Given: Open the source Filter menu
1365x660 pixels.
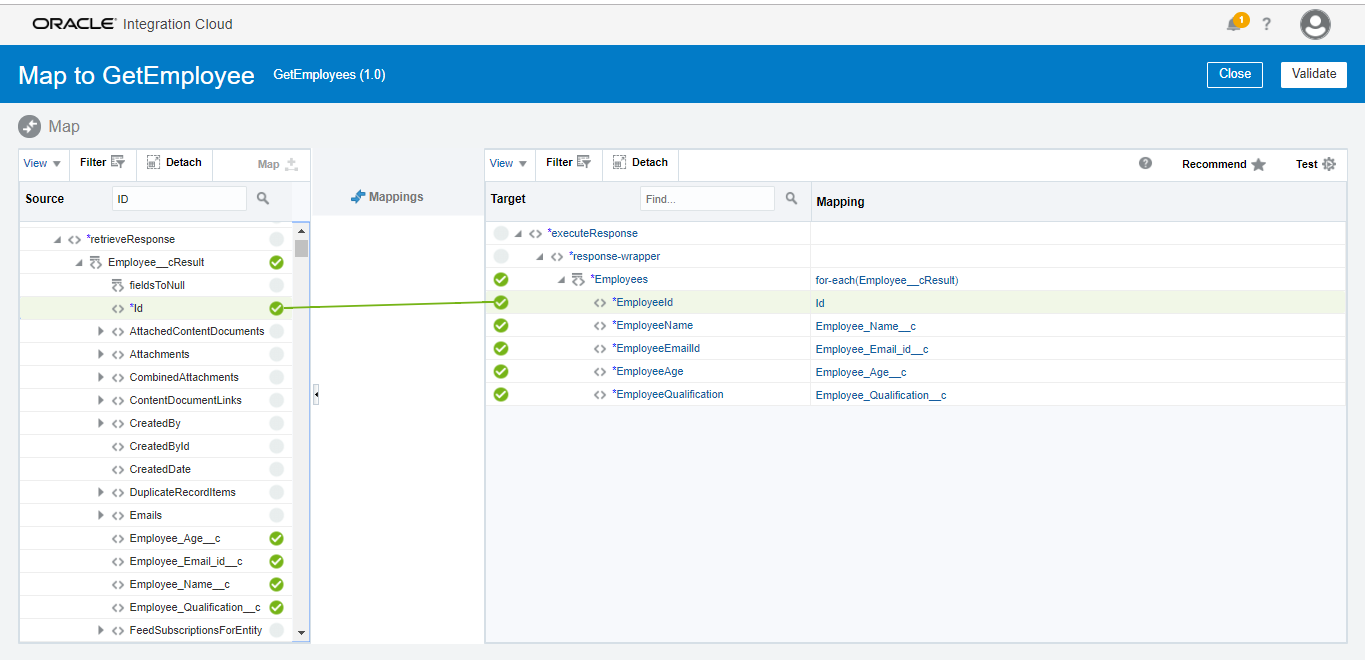Looking at the screenshot, I should pyautogui.click(x=102, y=162).
